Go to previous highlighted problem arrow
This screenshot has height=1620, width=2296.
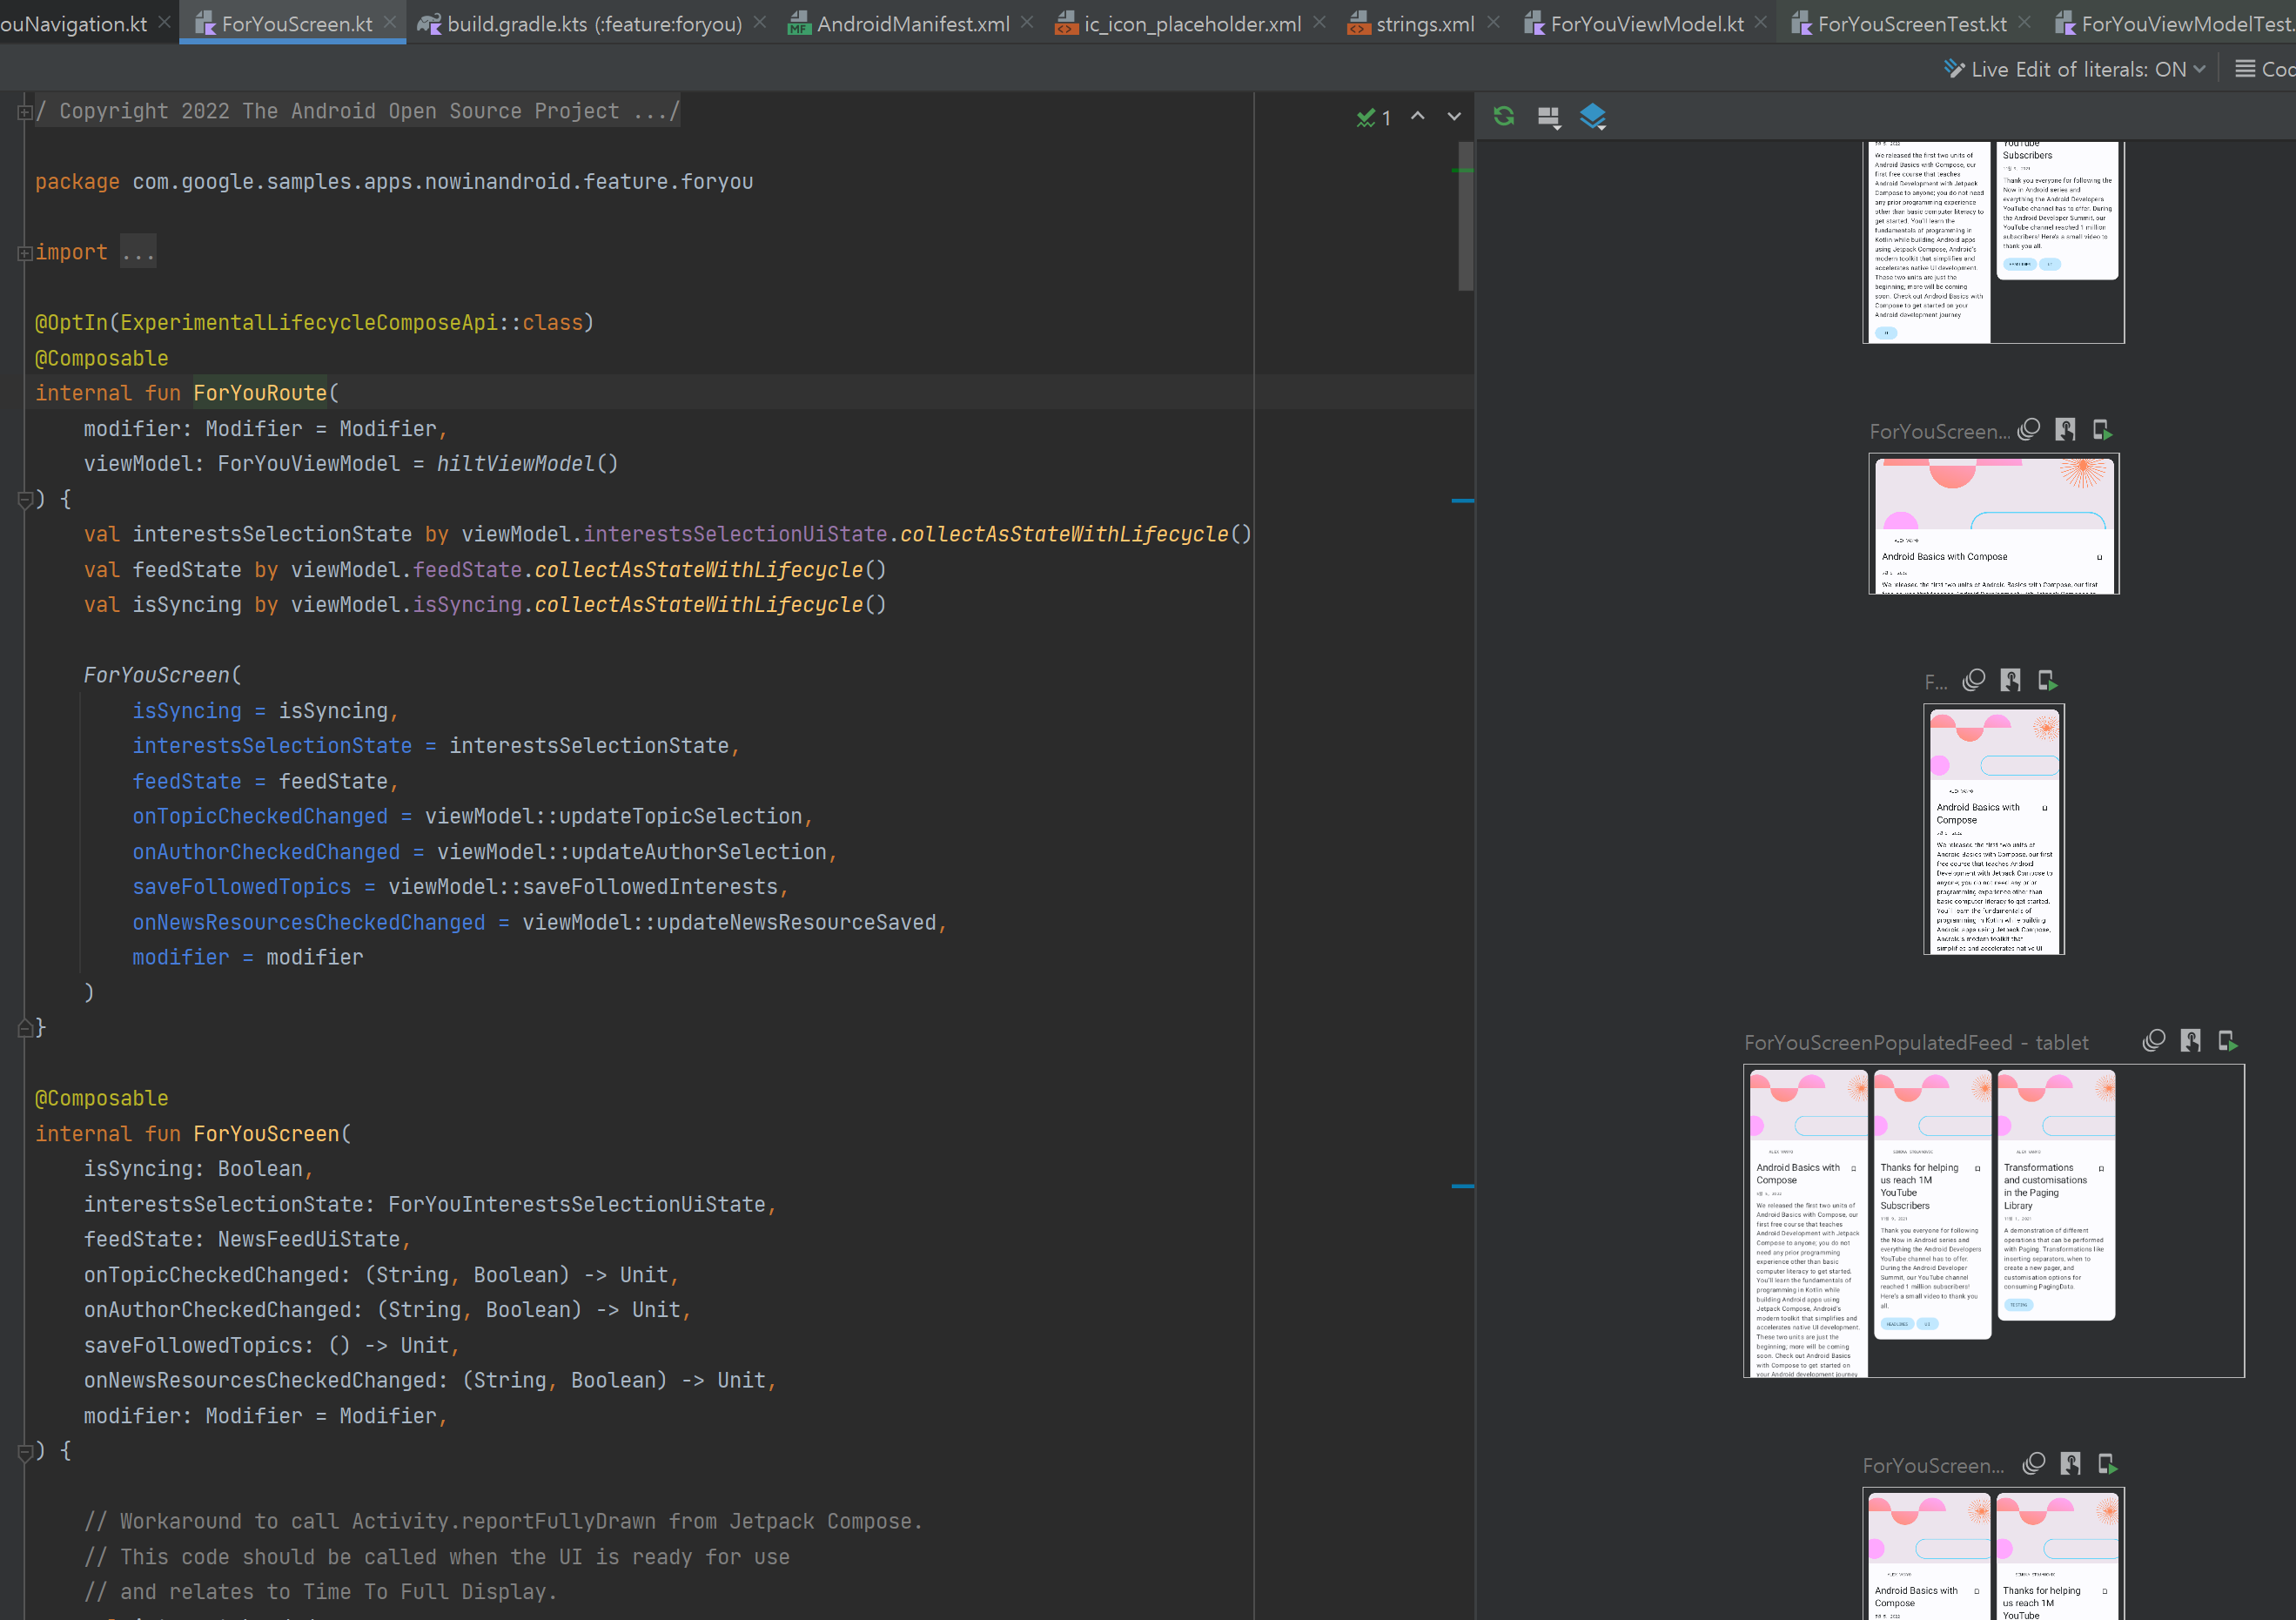(1418, 116)
